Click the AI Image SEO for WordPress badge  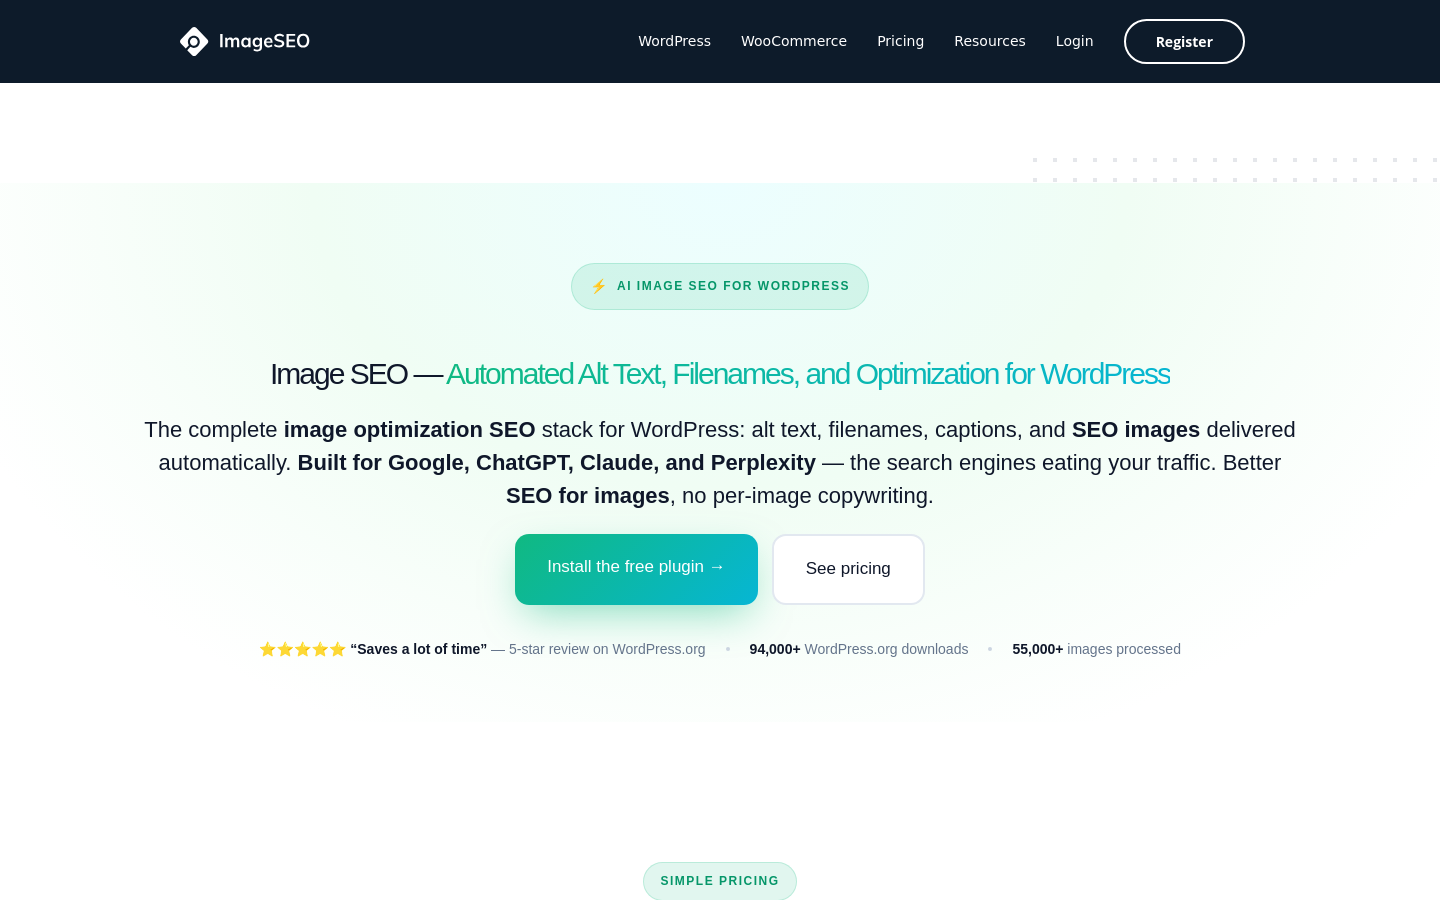720,286
